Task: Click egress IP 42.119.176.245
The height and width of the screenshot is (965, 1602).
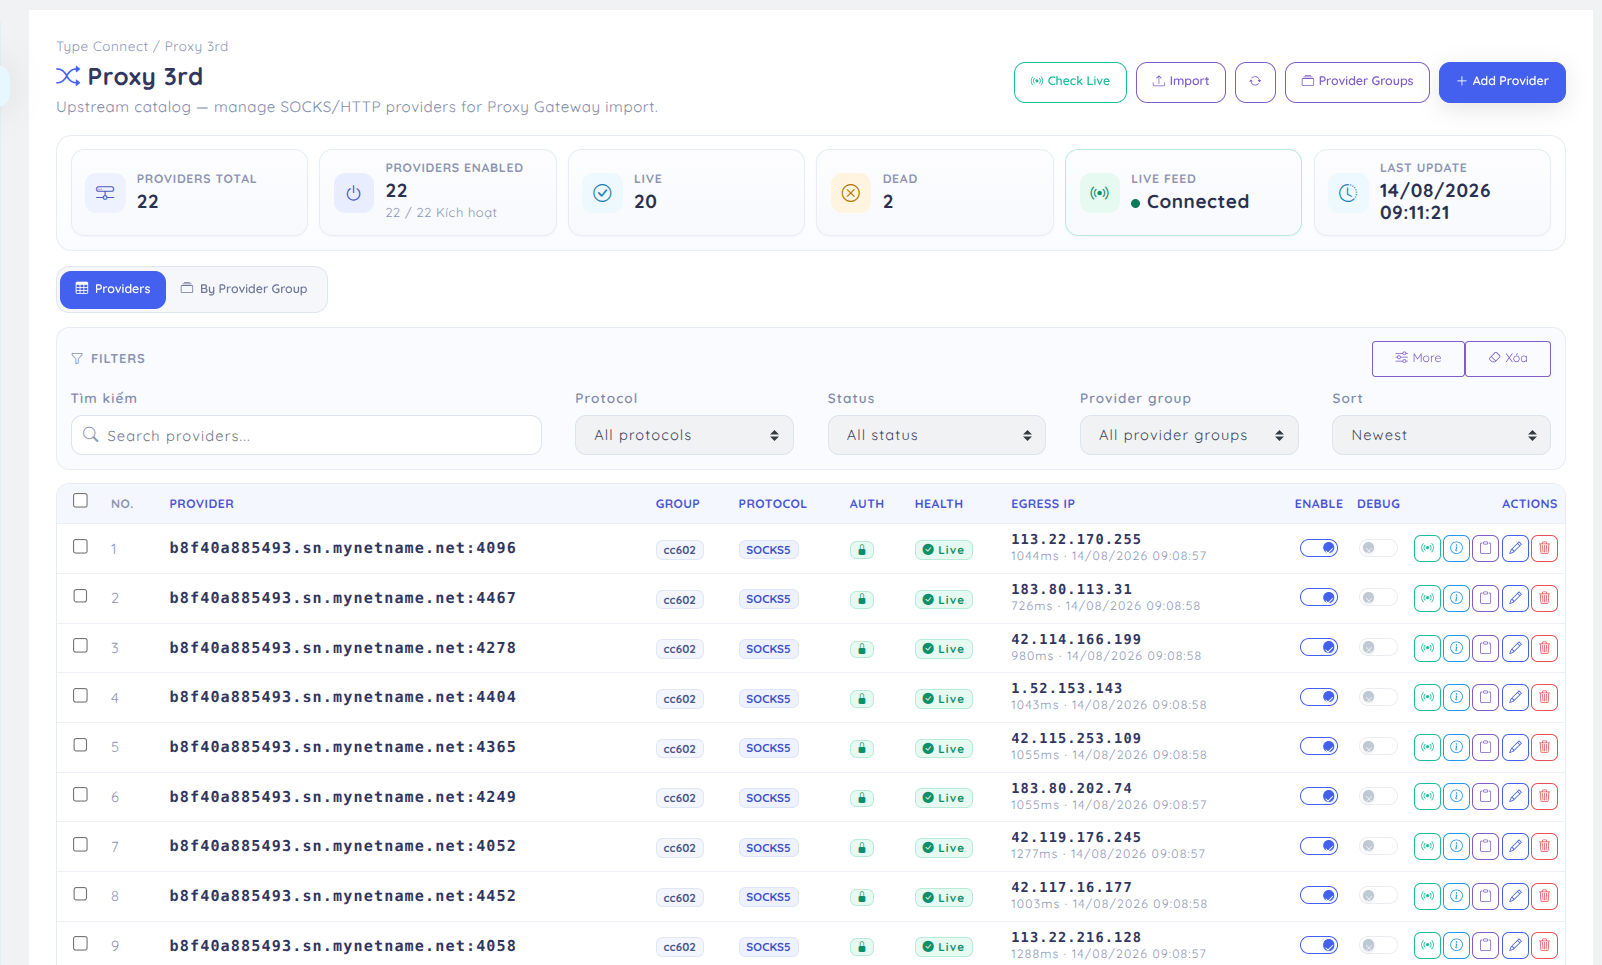Action: pyautogui.click(x=1076, y=838)
